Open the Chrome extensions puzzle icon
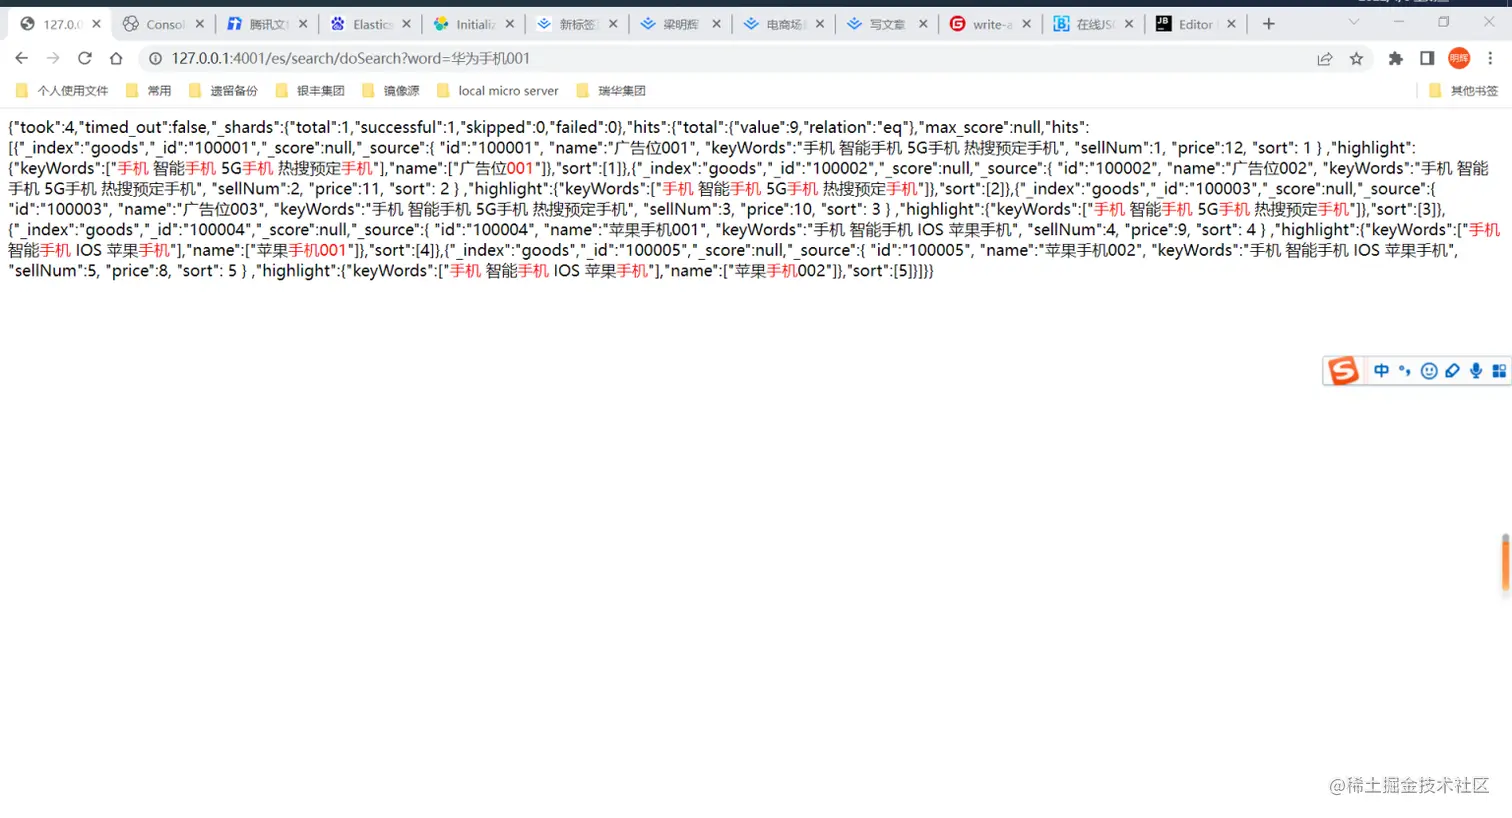 pyautogui.click(x=1395, y=59)
